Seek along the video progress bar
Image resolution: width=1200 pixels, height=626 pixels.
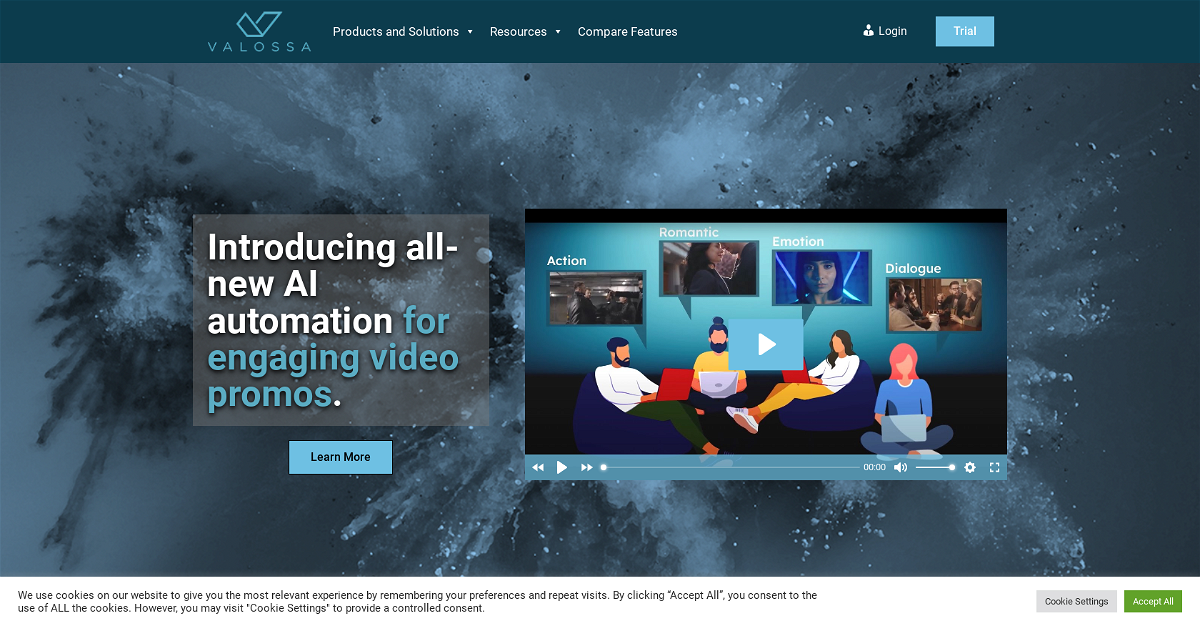[x=731, y=467]
